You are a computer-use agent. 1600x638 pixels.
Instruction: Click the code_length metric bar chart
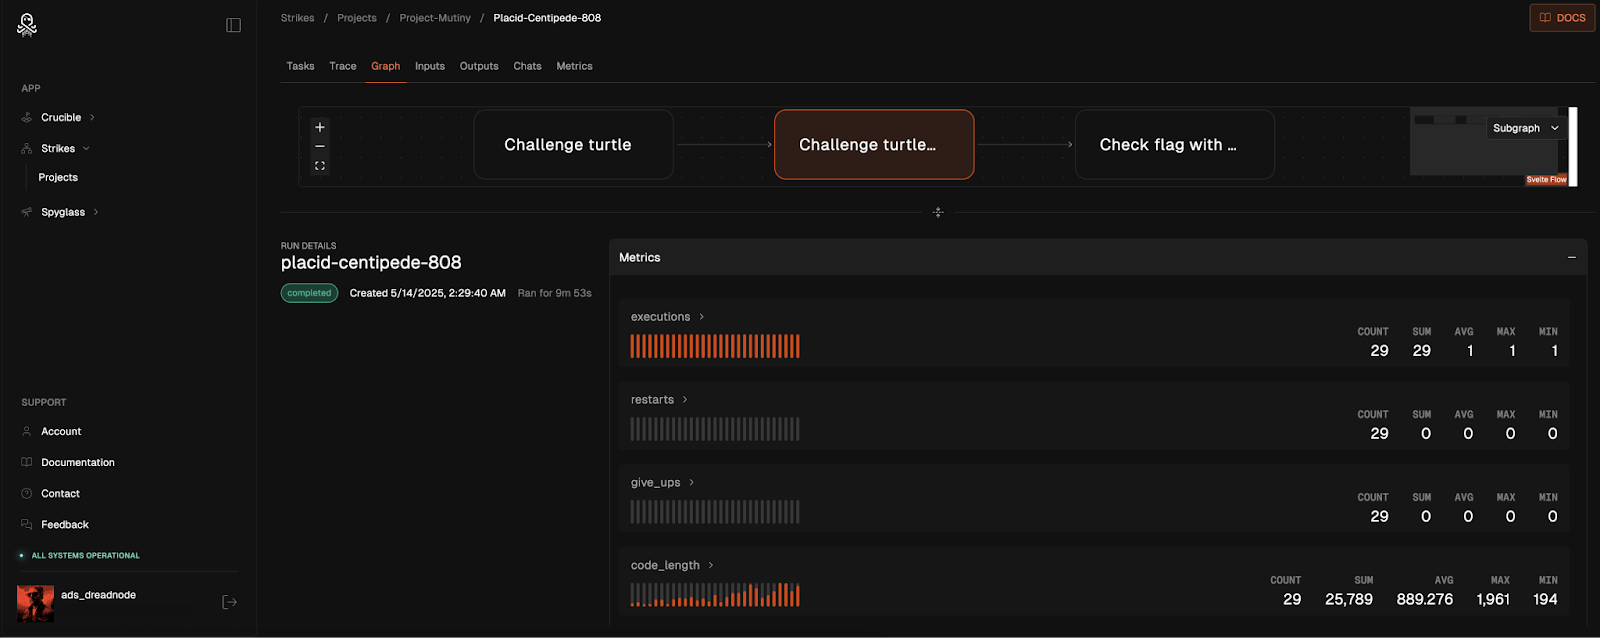[715, 596]
